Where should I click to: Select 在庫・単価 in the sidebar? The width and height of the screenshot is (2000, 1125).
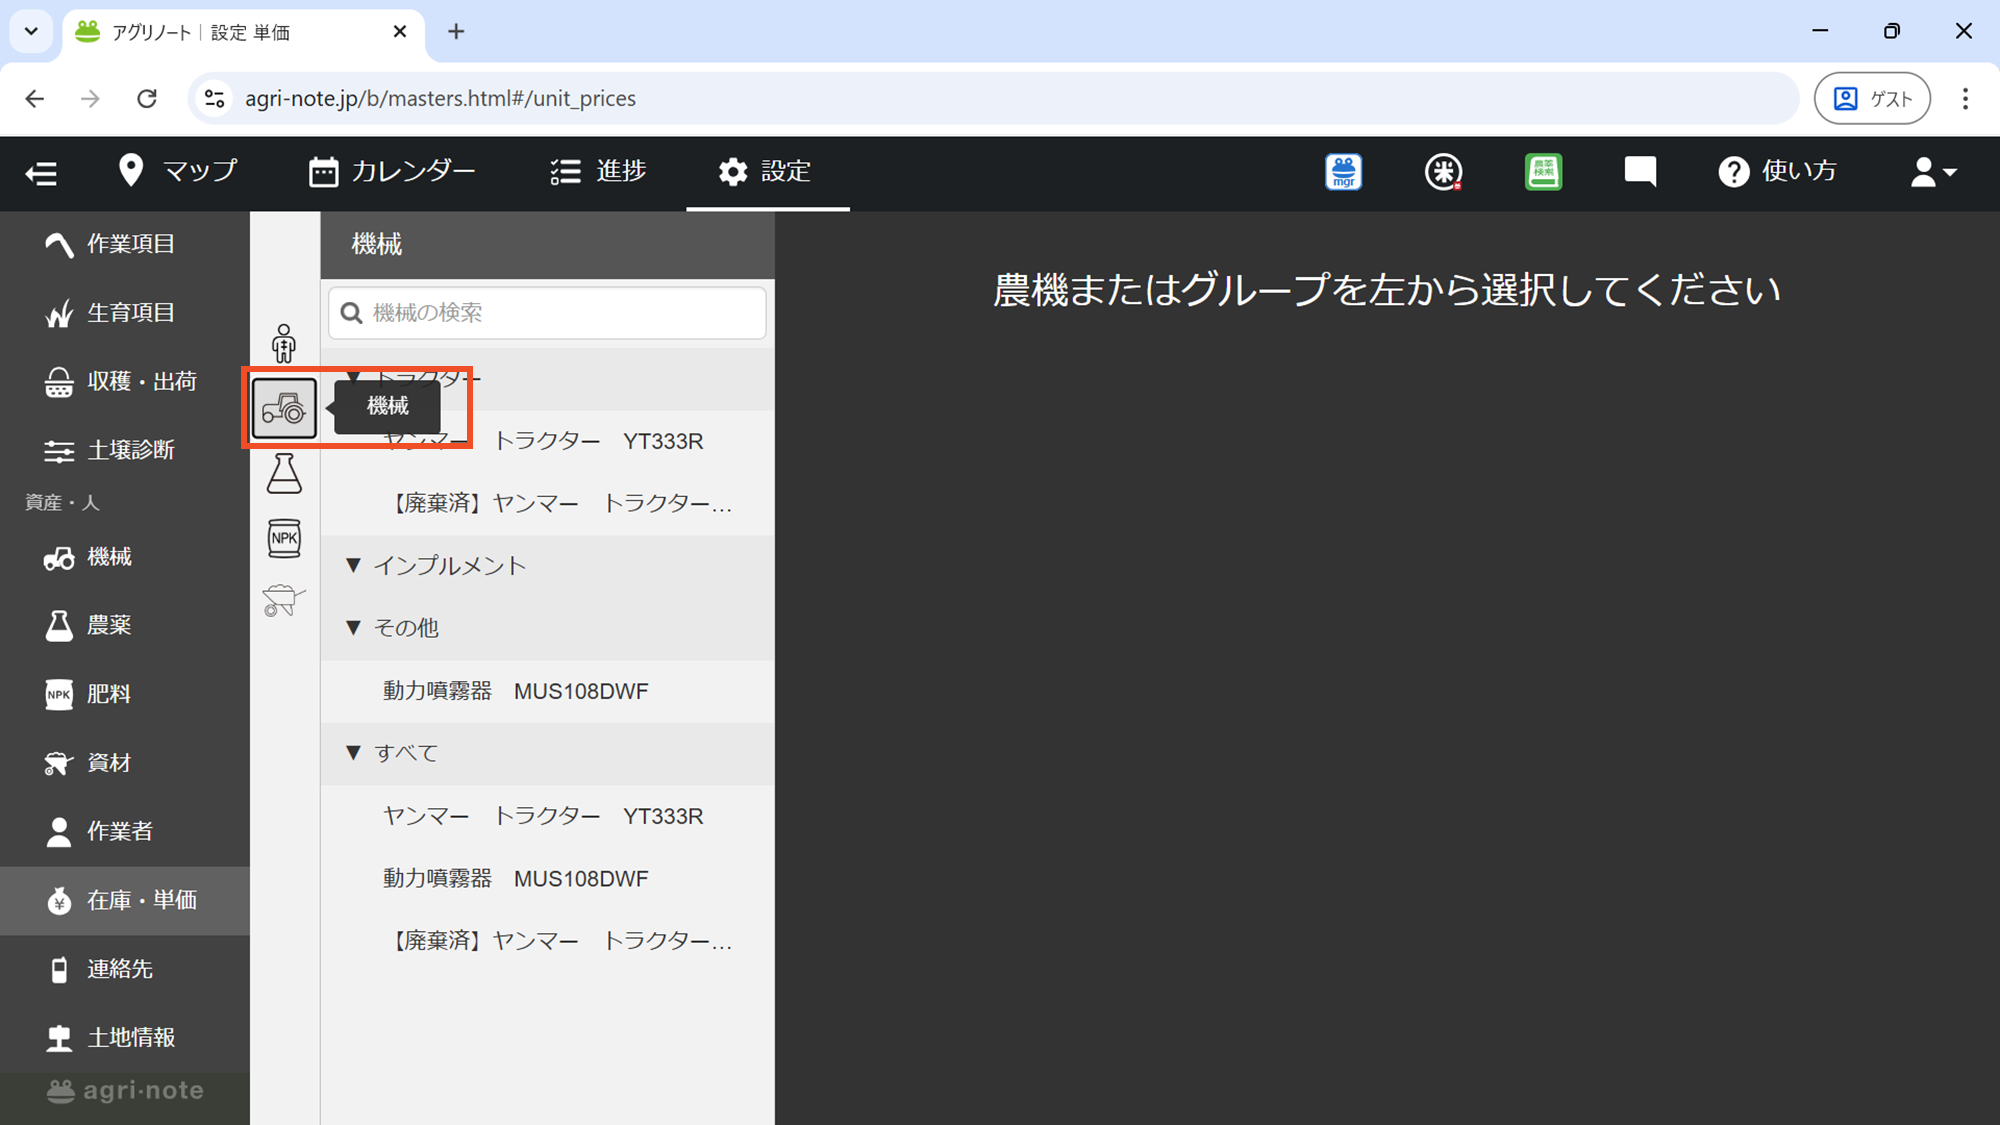(125, 900)
